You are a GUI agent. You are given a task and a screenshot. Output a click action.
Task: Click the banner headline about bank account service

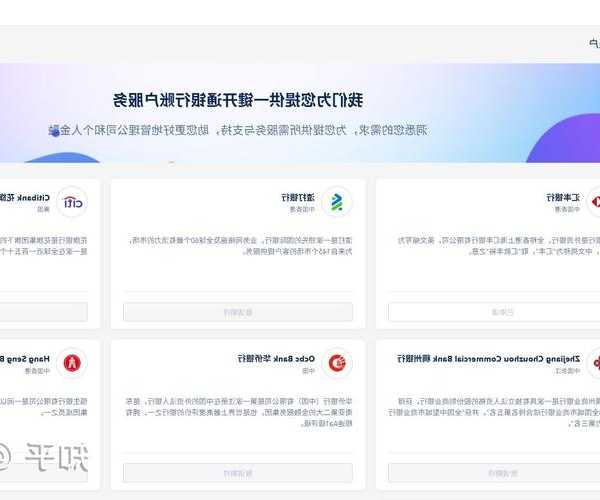point(238,100)
